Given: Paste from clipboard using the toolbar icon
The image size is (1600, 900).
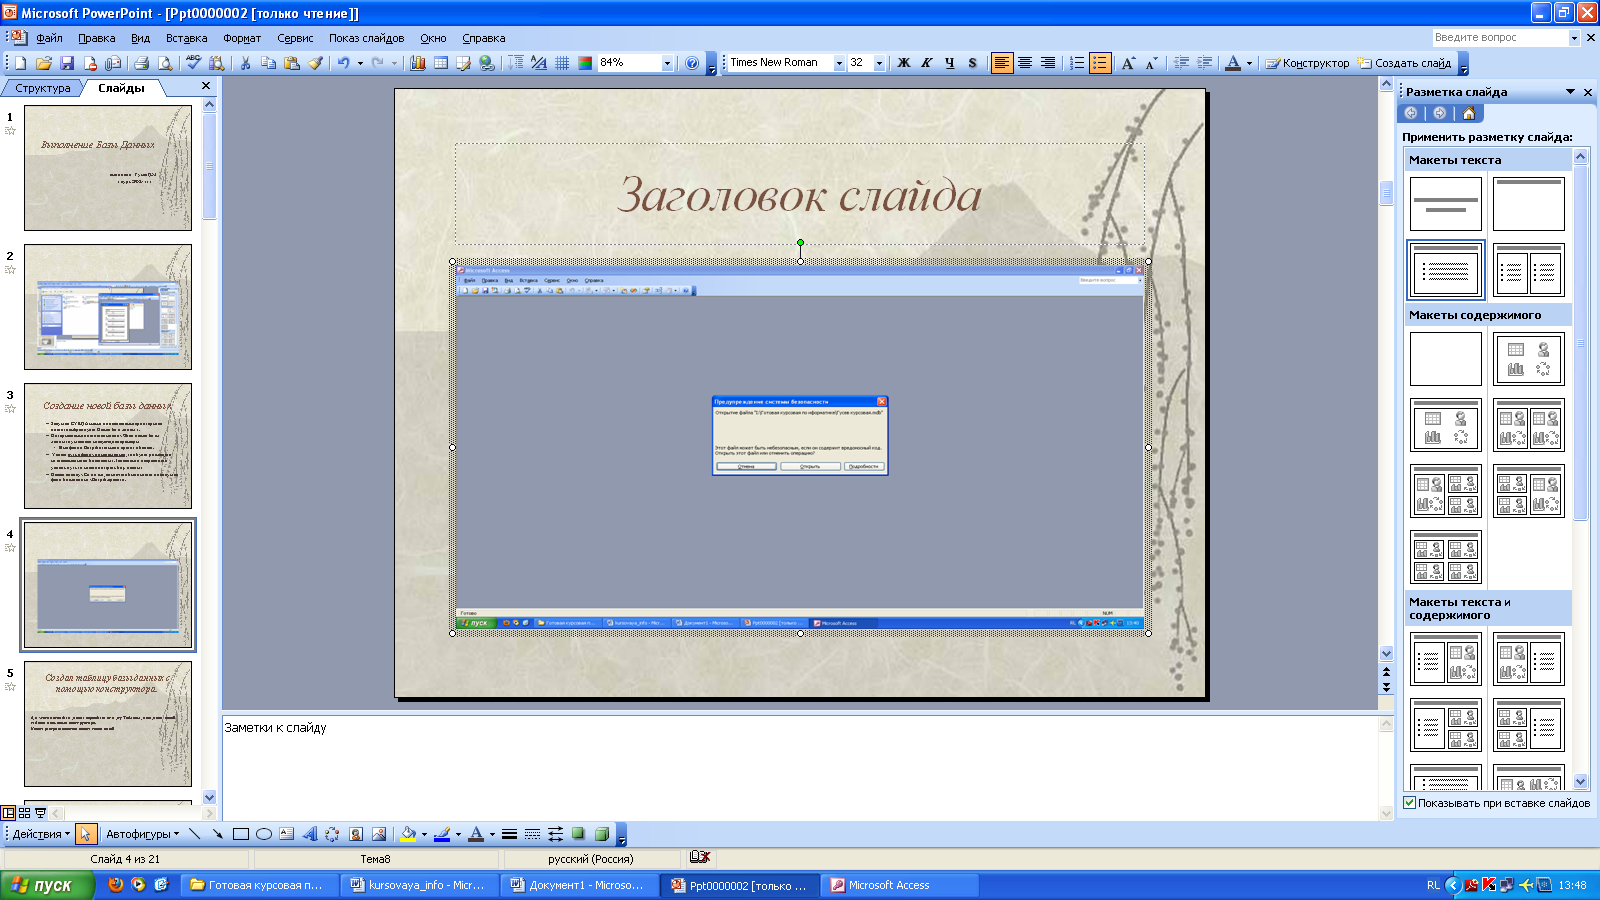Looking at the screenshot, I should coord(292,63).
